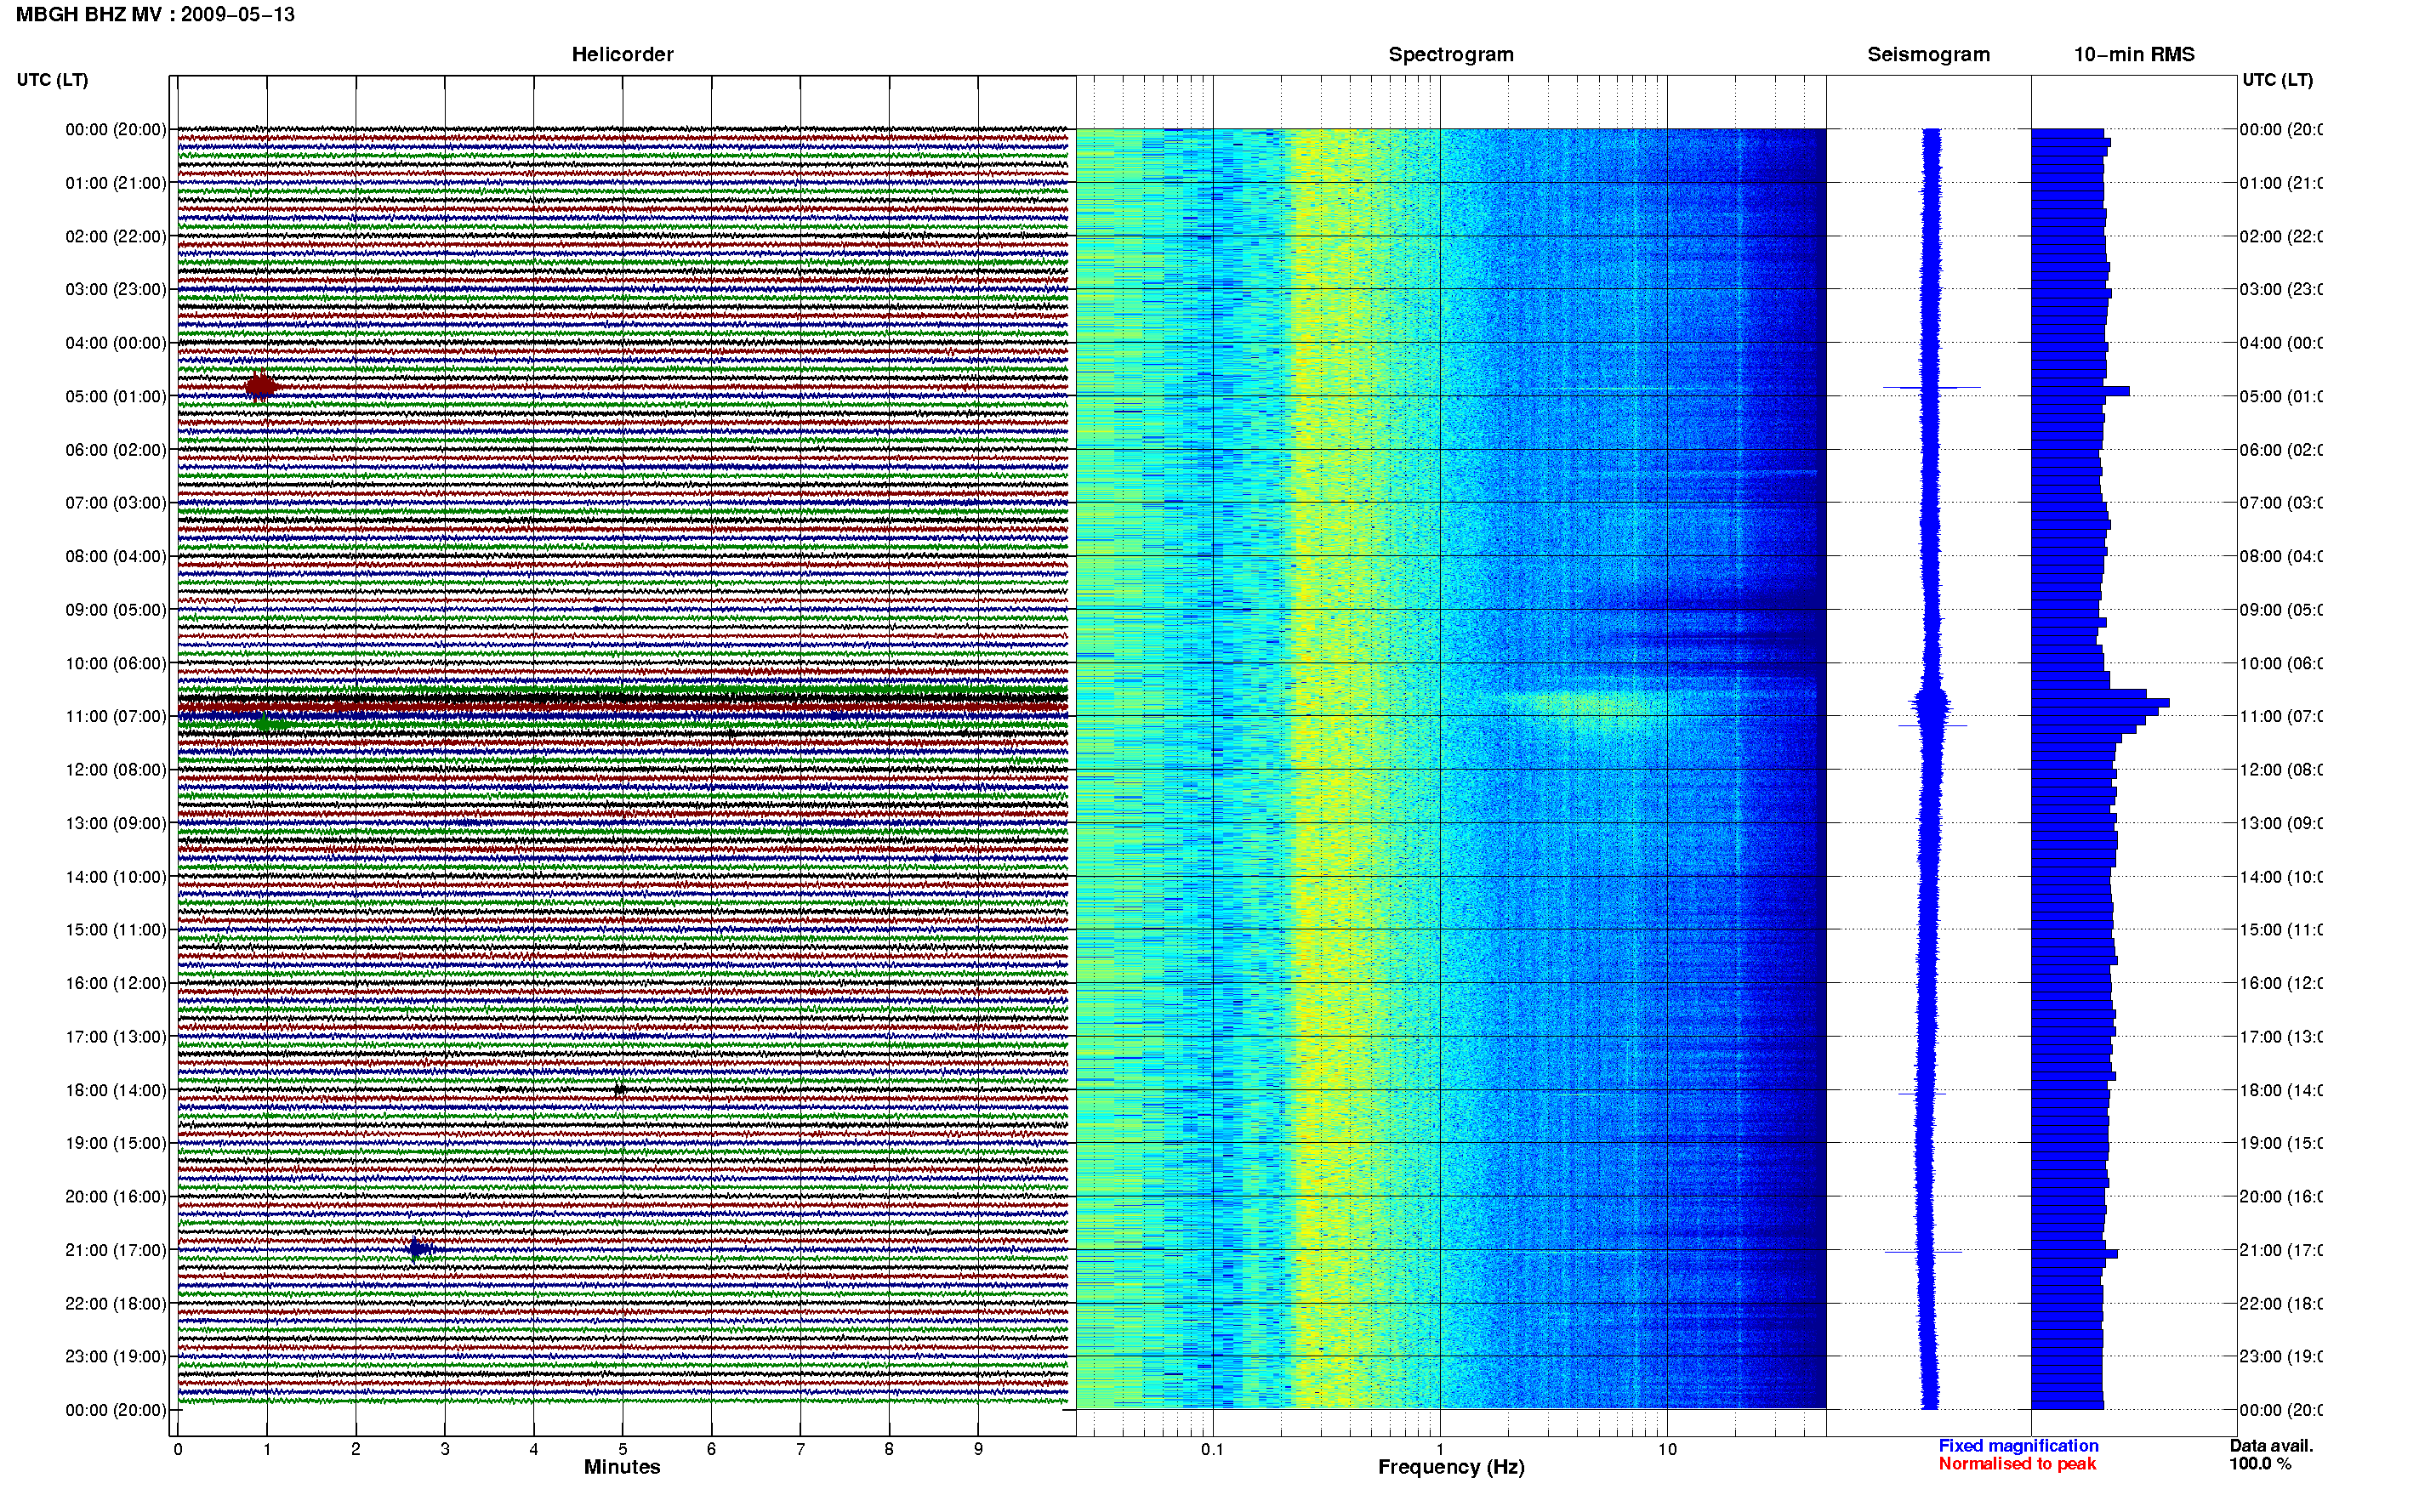This screenshot has height=1512, width=2419.
Task: Click the tallest RMS bar near 11:00
Action: pos(2100,703)
